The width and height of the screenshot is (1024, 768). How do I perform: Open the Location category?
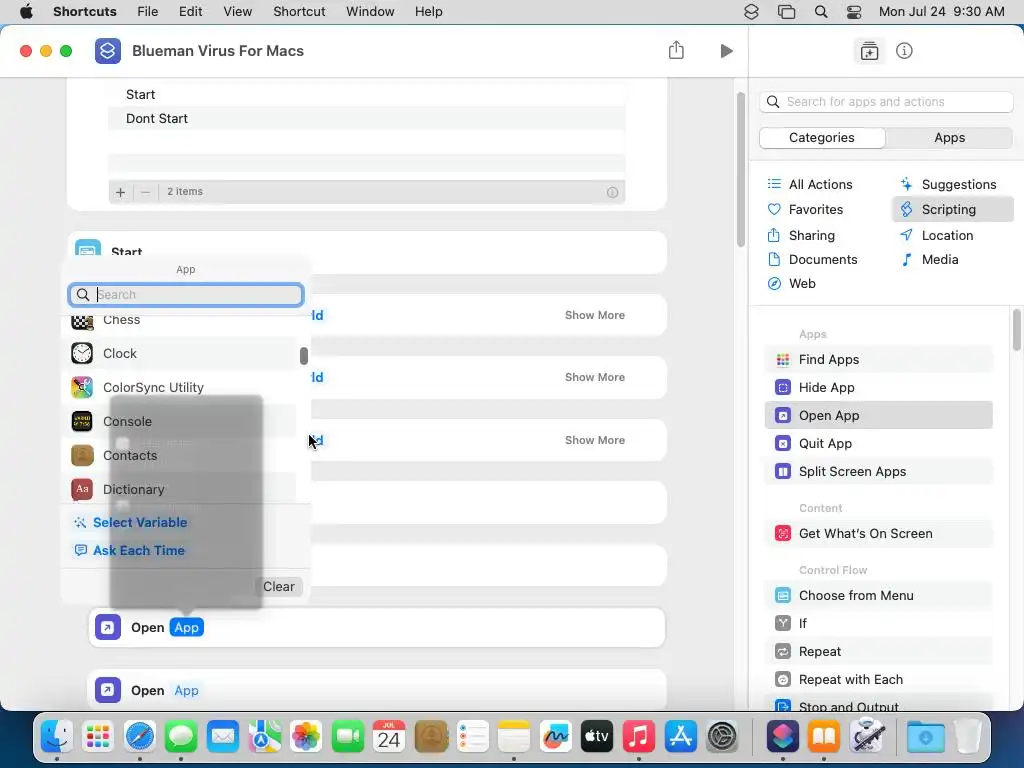click(x=936, y=235)
